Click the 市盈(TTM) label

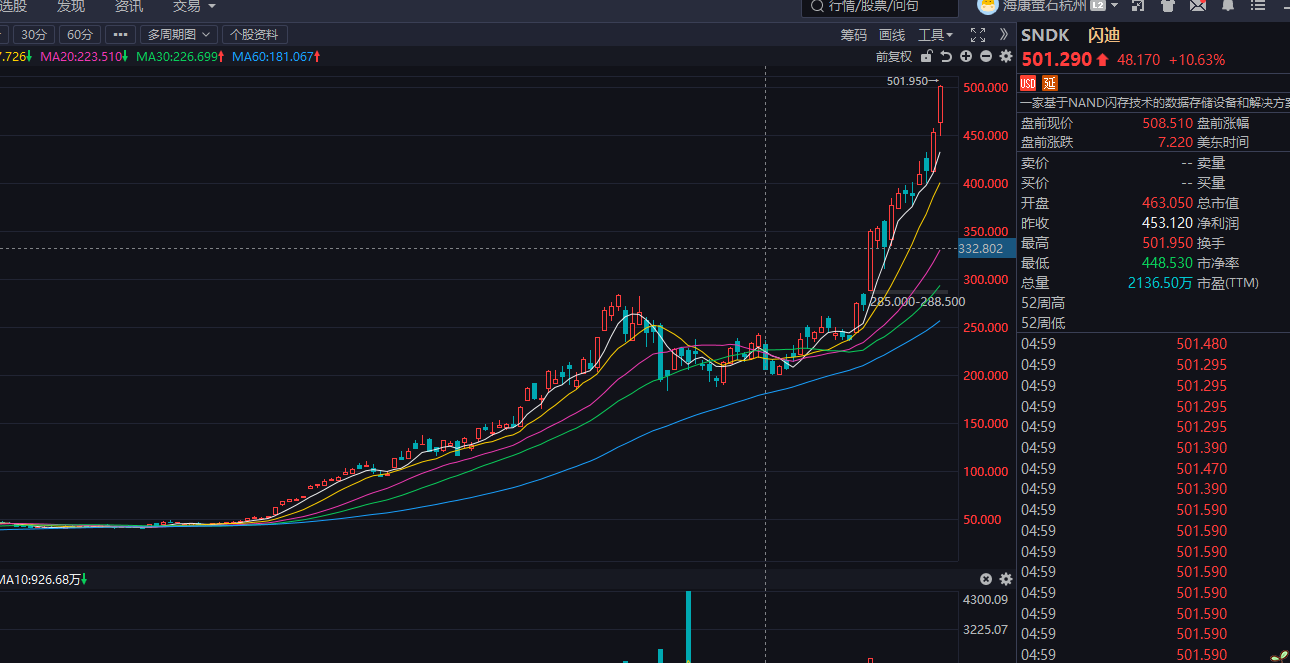(1228, 283)
